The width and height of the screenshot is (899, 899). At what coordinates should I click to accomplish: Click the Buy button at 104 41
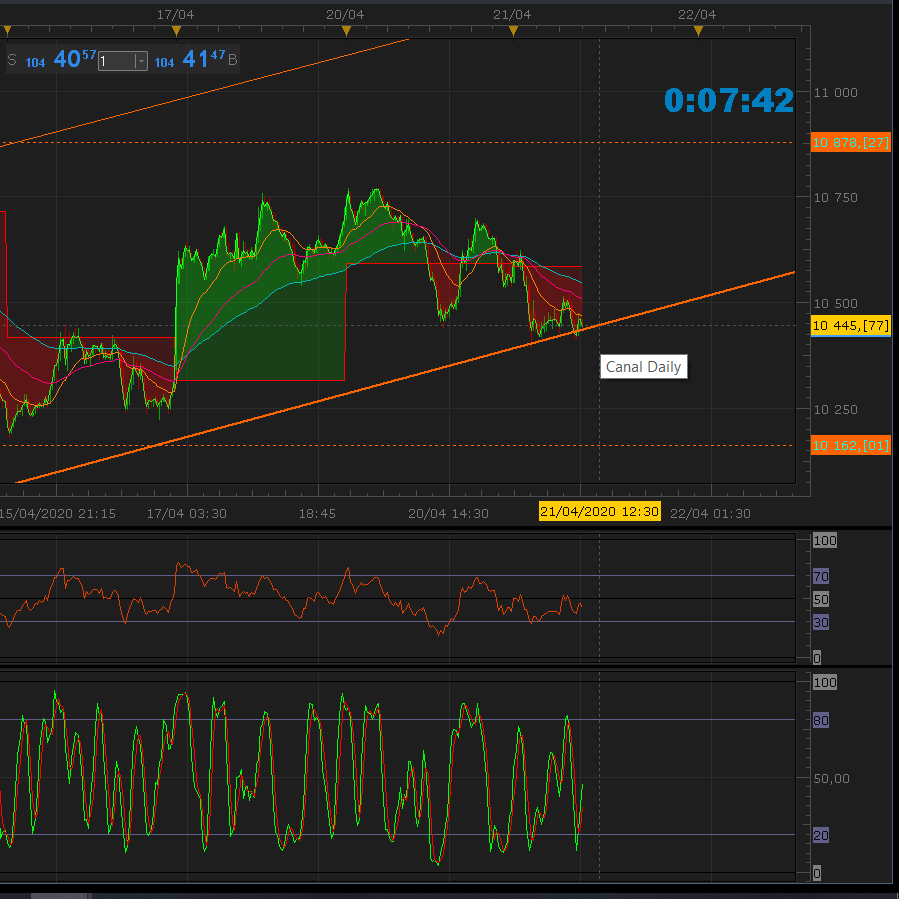click(196, 60)
